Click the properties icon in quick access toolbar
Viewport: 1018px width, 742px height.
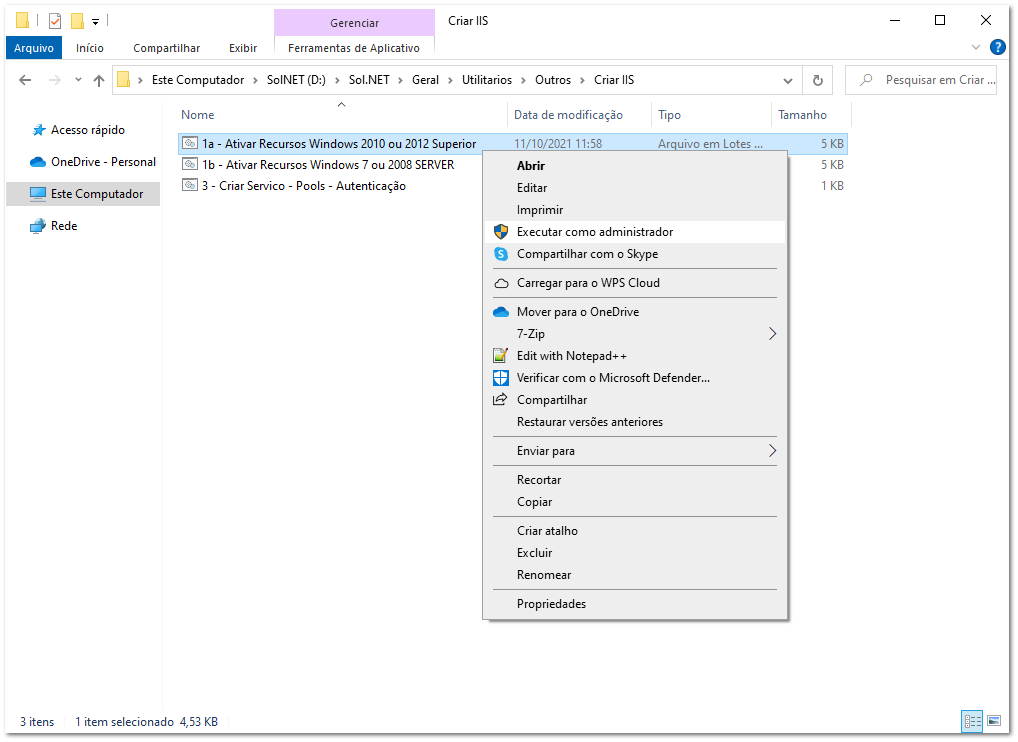click(55, 20)
